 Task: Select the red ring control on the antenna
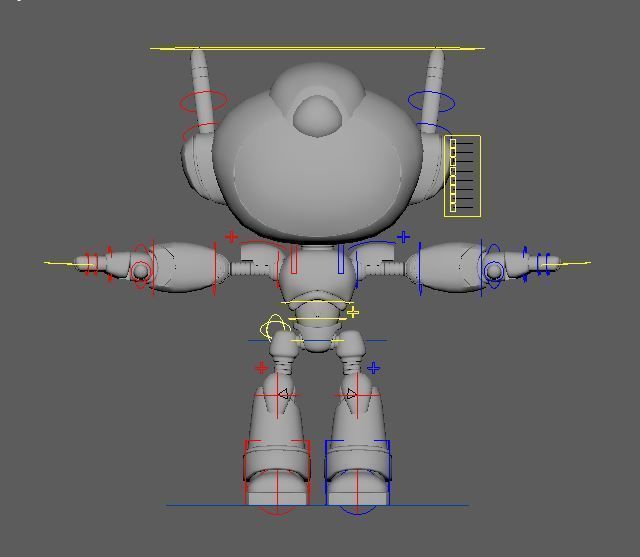click(x=203, y=102)
